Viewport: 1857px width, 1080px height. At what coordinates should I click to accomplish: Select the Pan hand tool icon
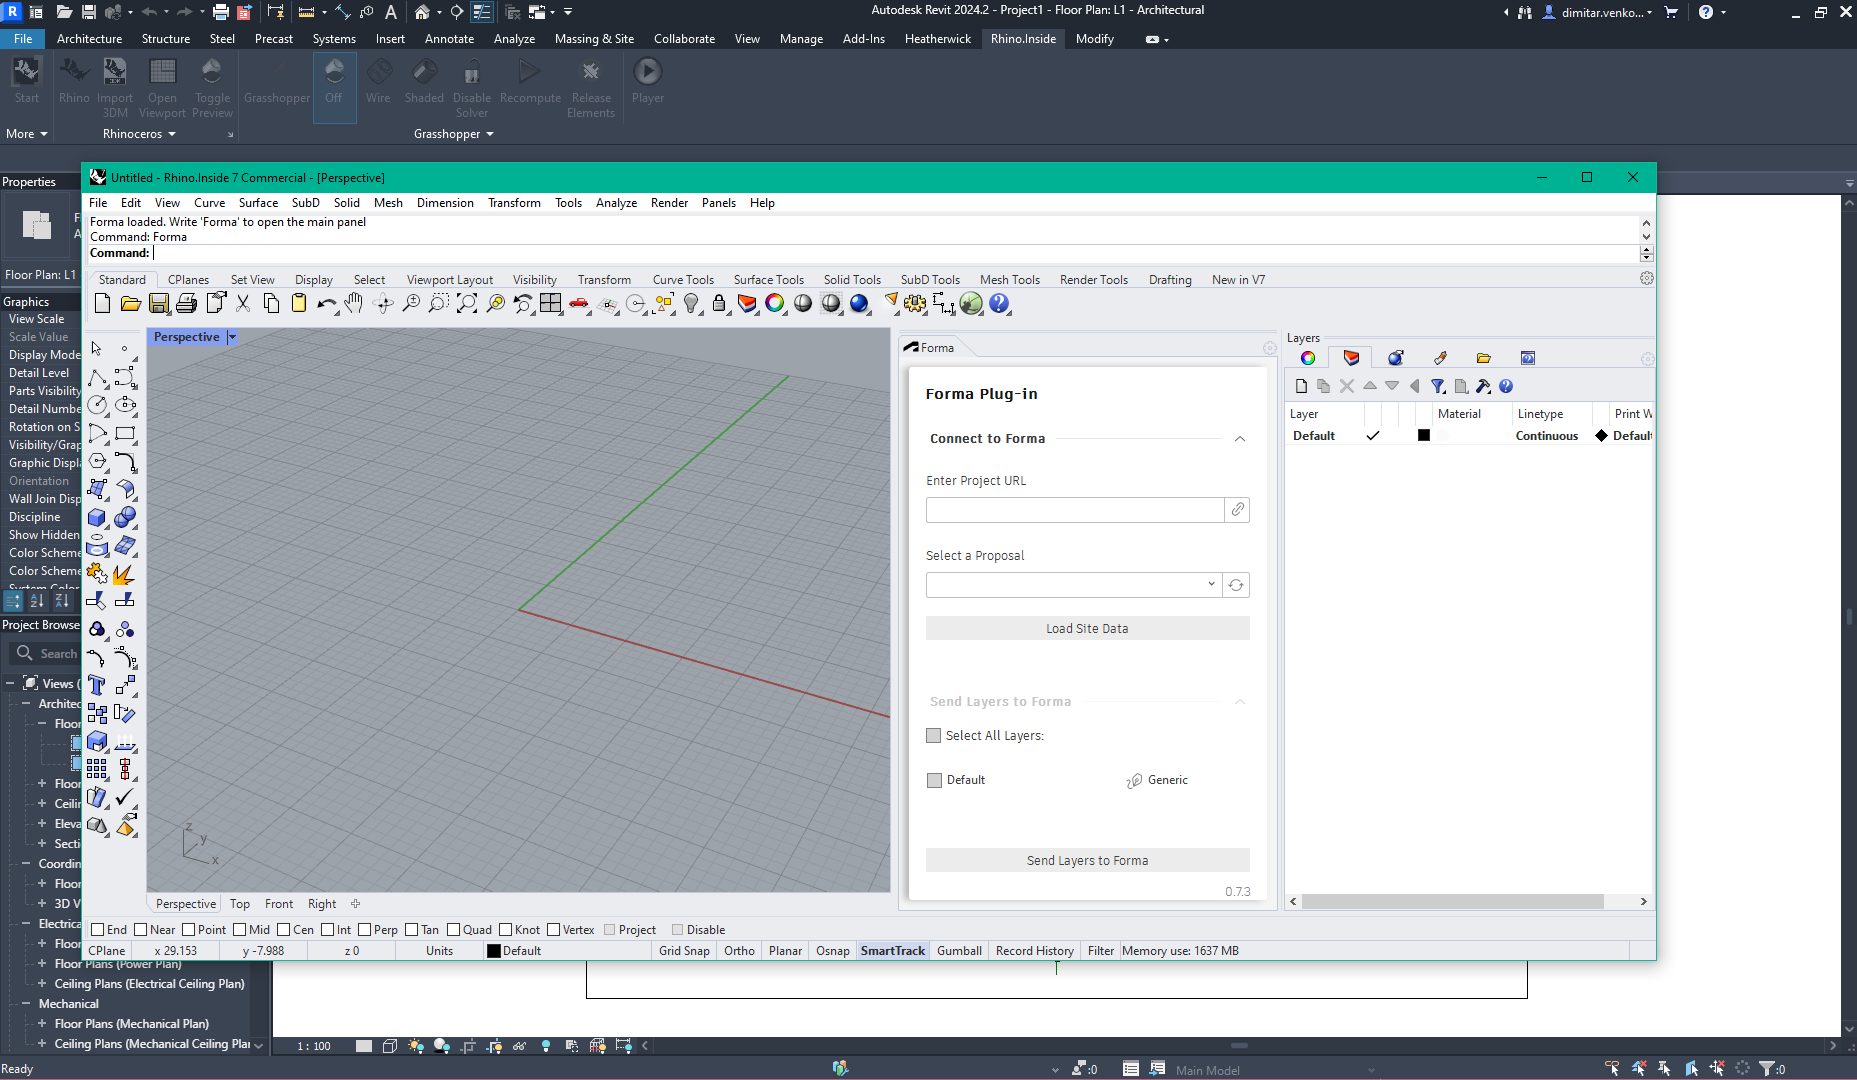point(354,304)
